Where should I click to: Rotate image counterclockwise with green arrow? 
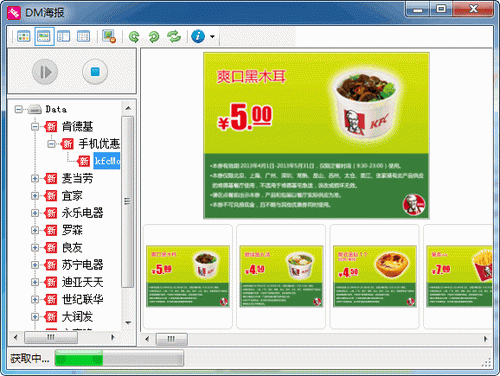pos(134,36)
